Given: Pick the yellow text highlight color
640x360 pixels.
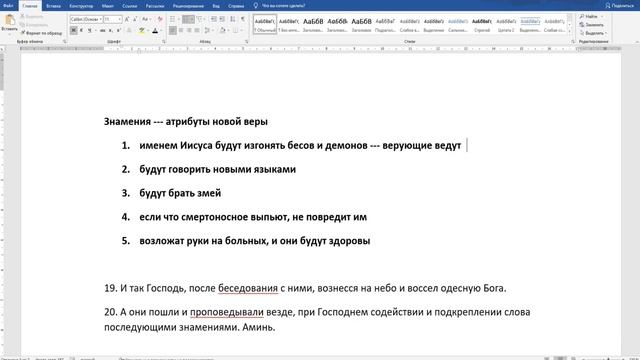Looking at the screenshot, I should [141, 31].
